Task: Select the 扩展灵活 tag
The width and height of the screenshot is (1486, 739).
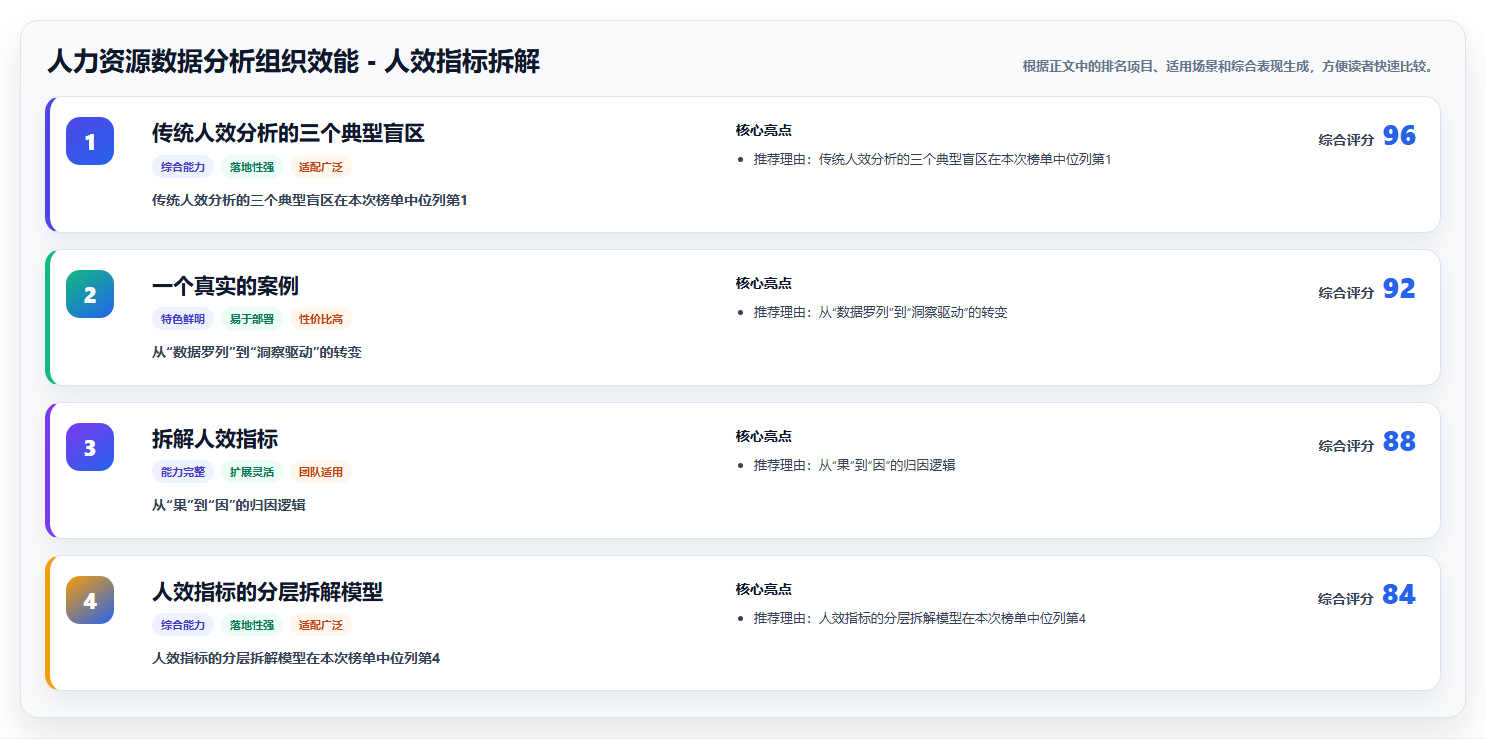Action: click(252, 473)
